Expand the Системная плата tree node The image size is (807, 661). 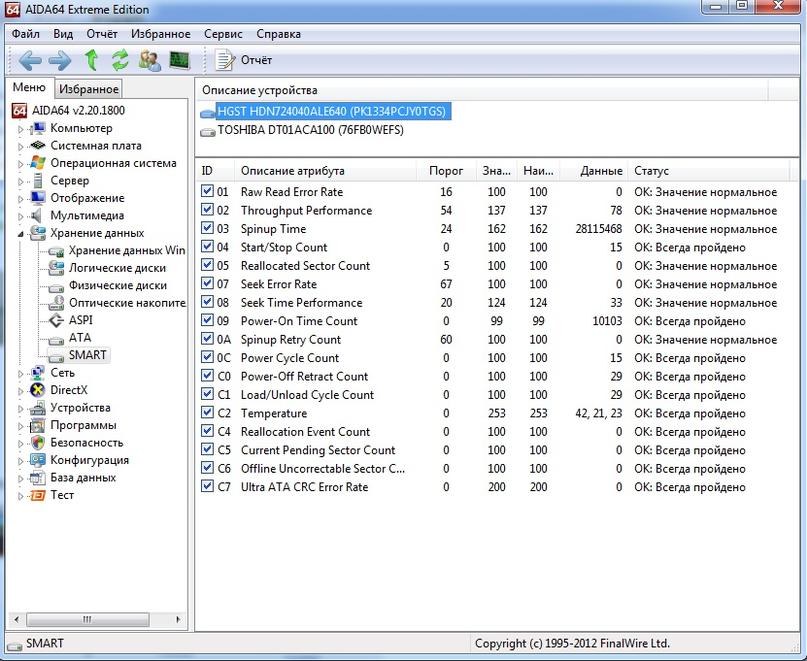tap(21, 147)
